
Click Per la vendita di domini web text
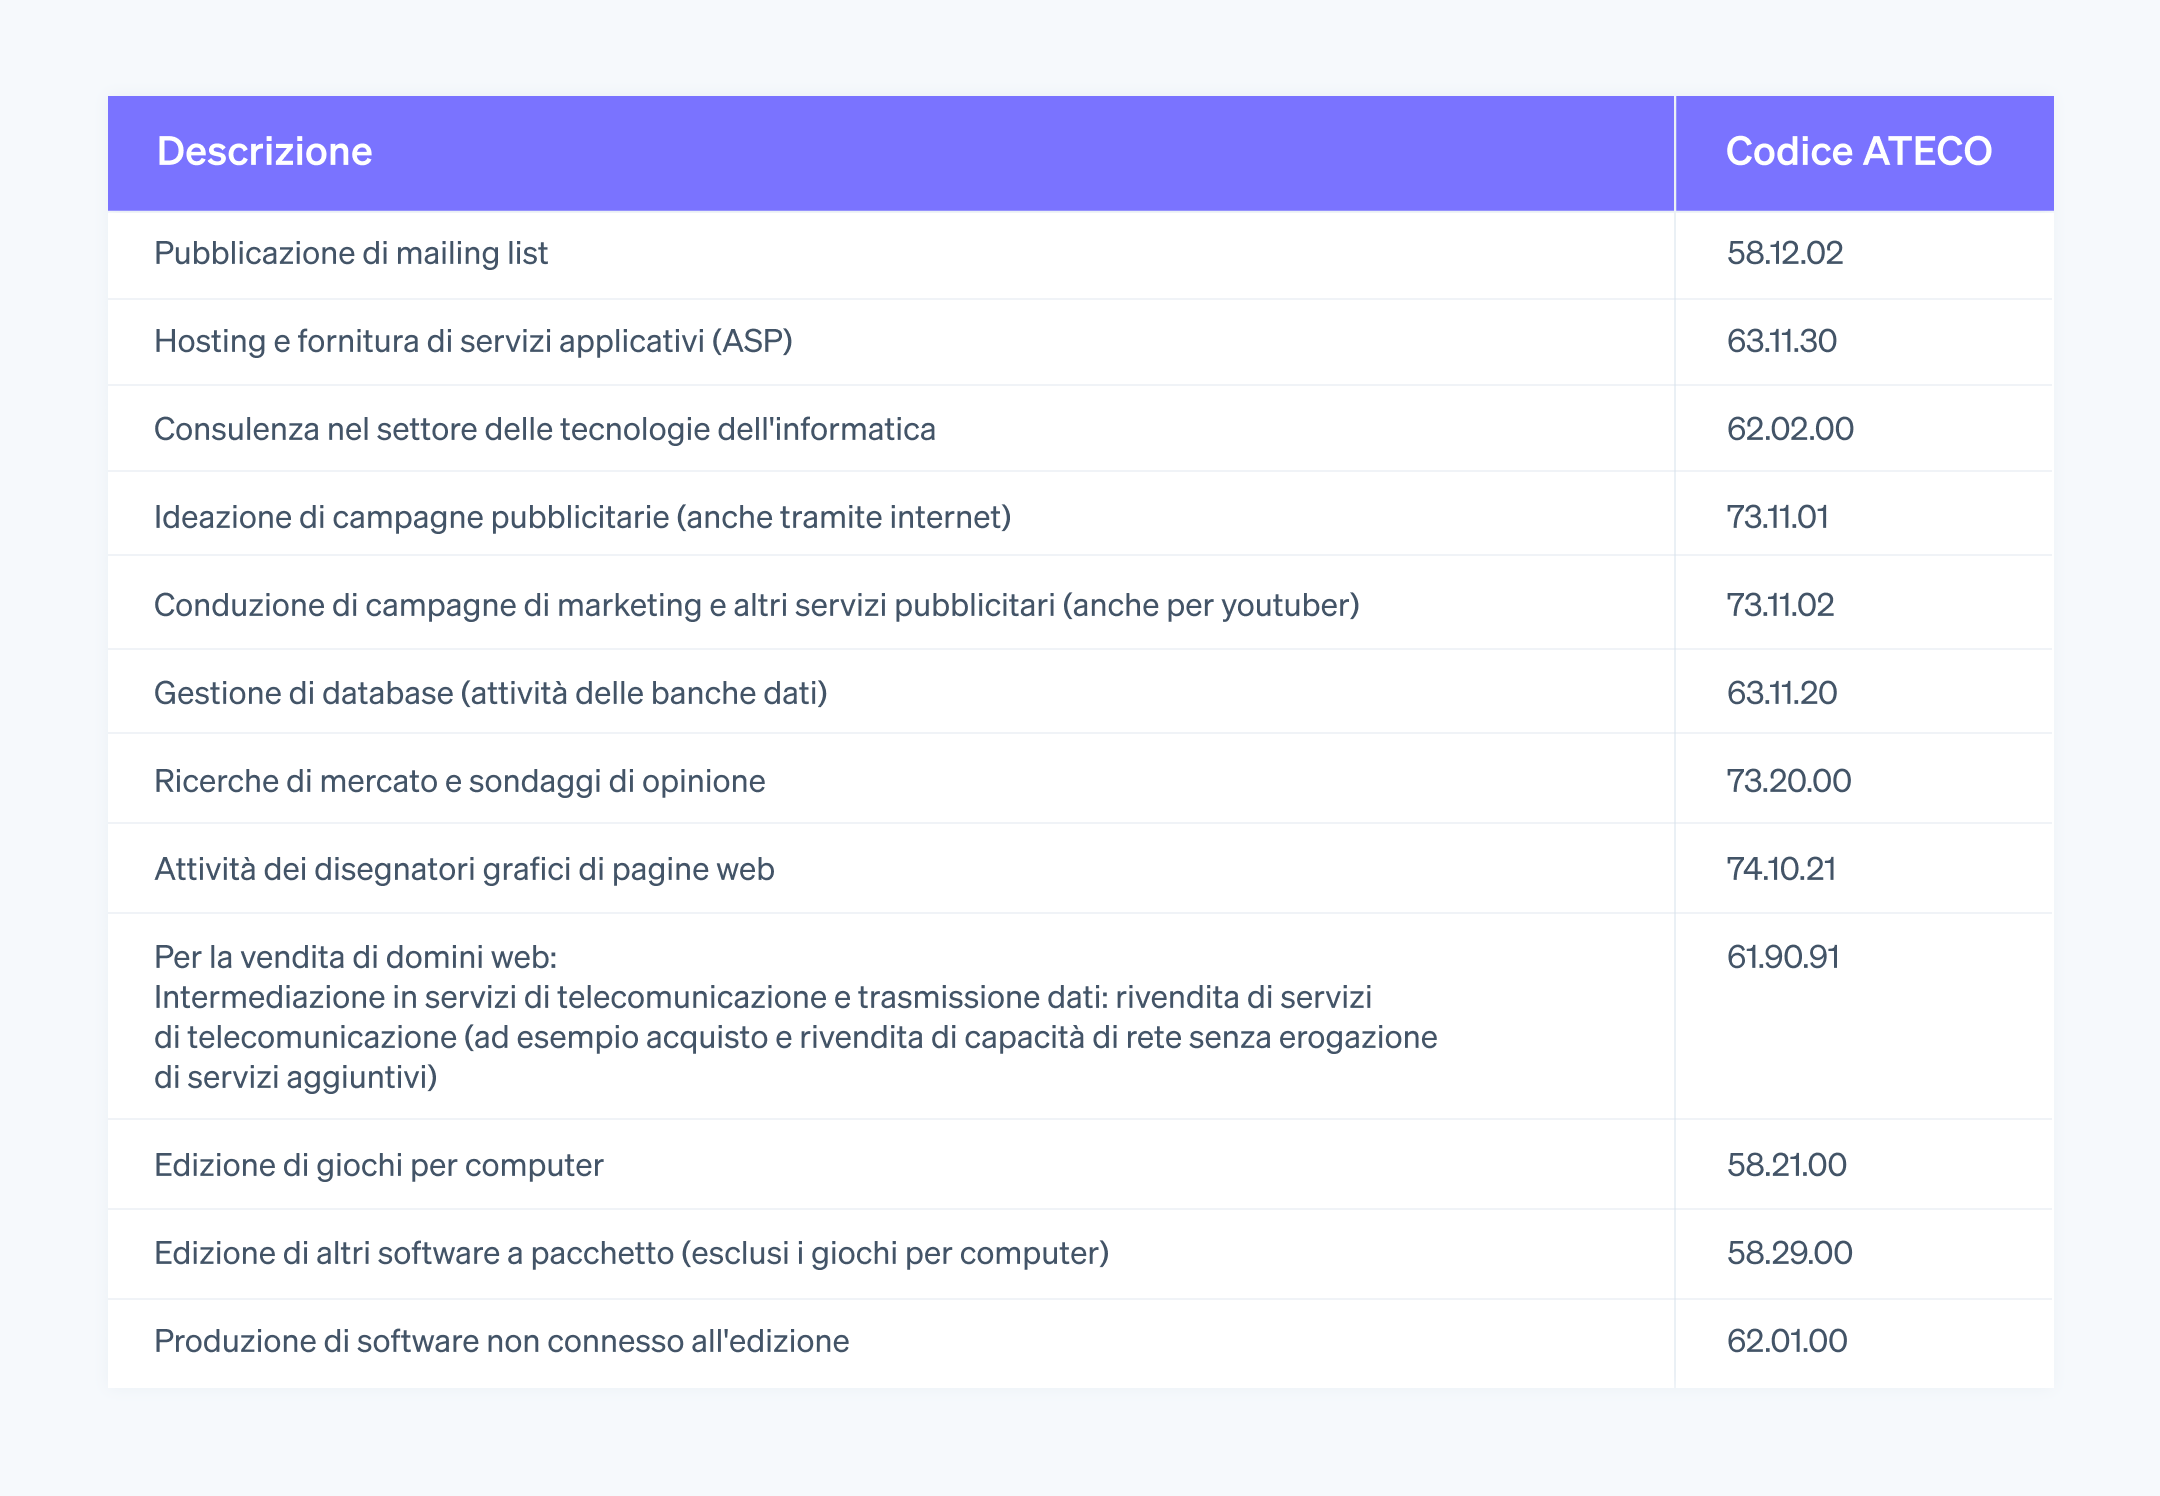(355, 957)
